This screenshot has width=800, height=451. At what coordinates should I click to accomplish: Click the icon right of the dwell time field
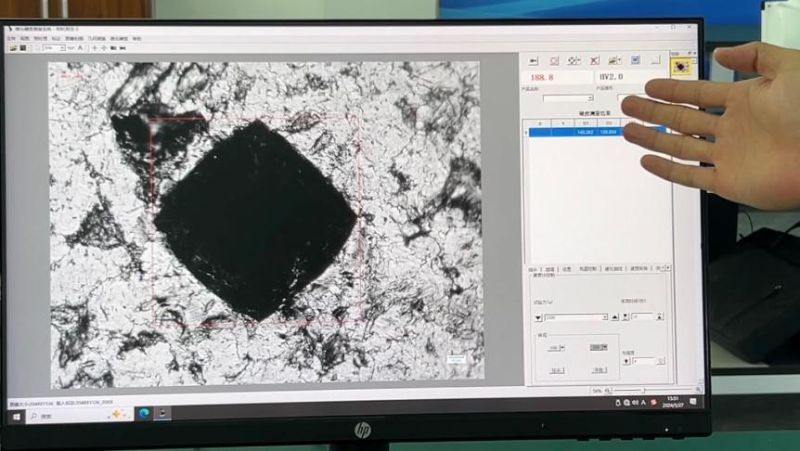point(660,316)
